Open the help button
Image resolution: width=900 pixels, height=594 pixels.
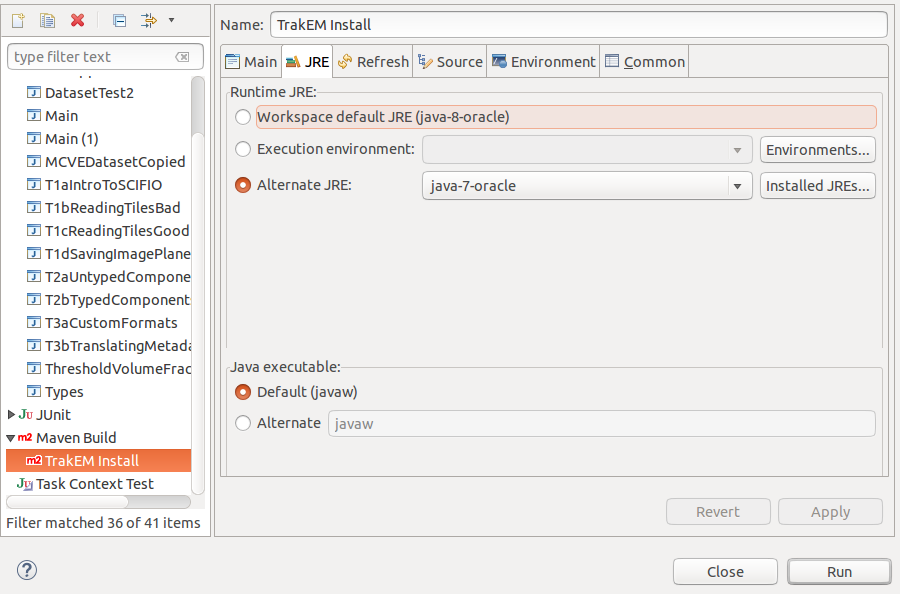tap(26, 570)
